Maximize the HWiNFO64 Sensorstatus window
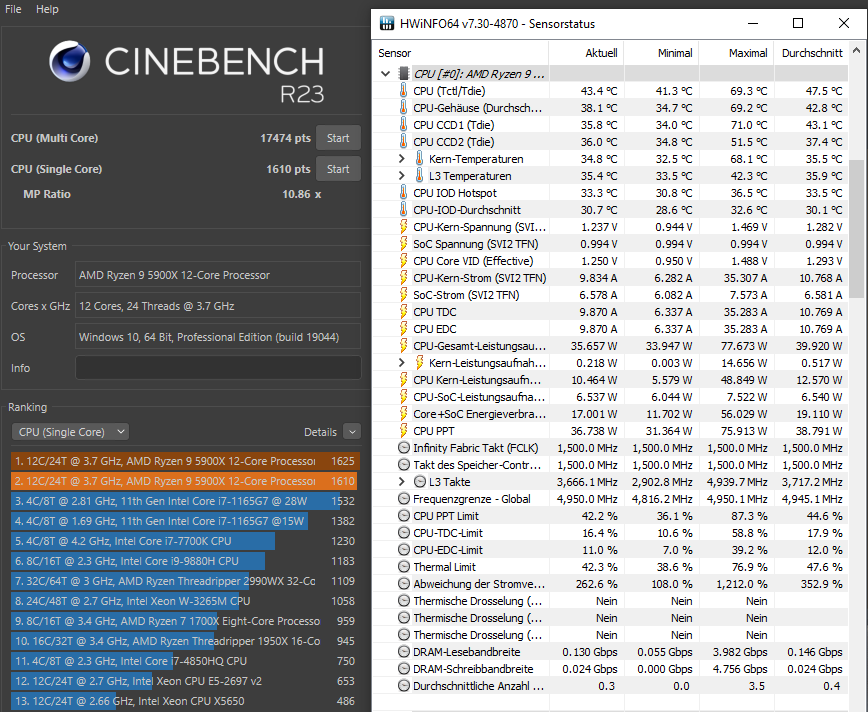Screen dimensions: 868x712 coord(798,23)
